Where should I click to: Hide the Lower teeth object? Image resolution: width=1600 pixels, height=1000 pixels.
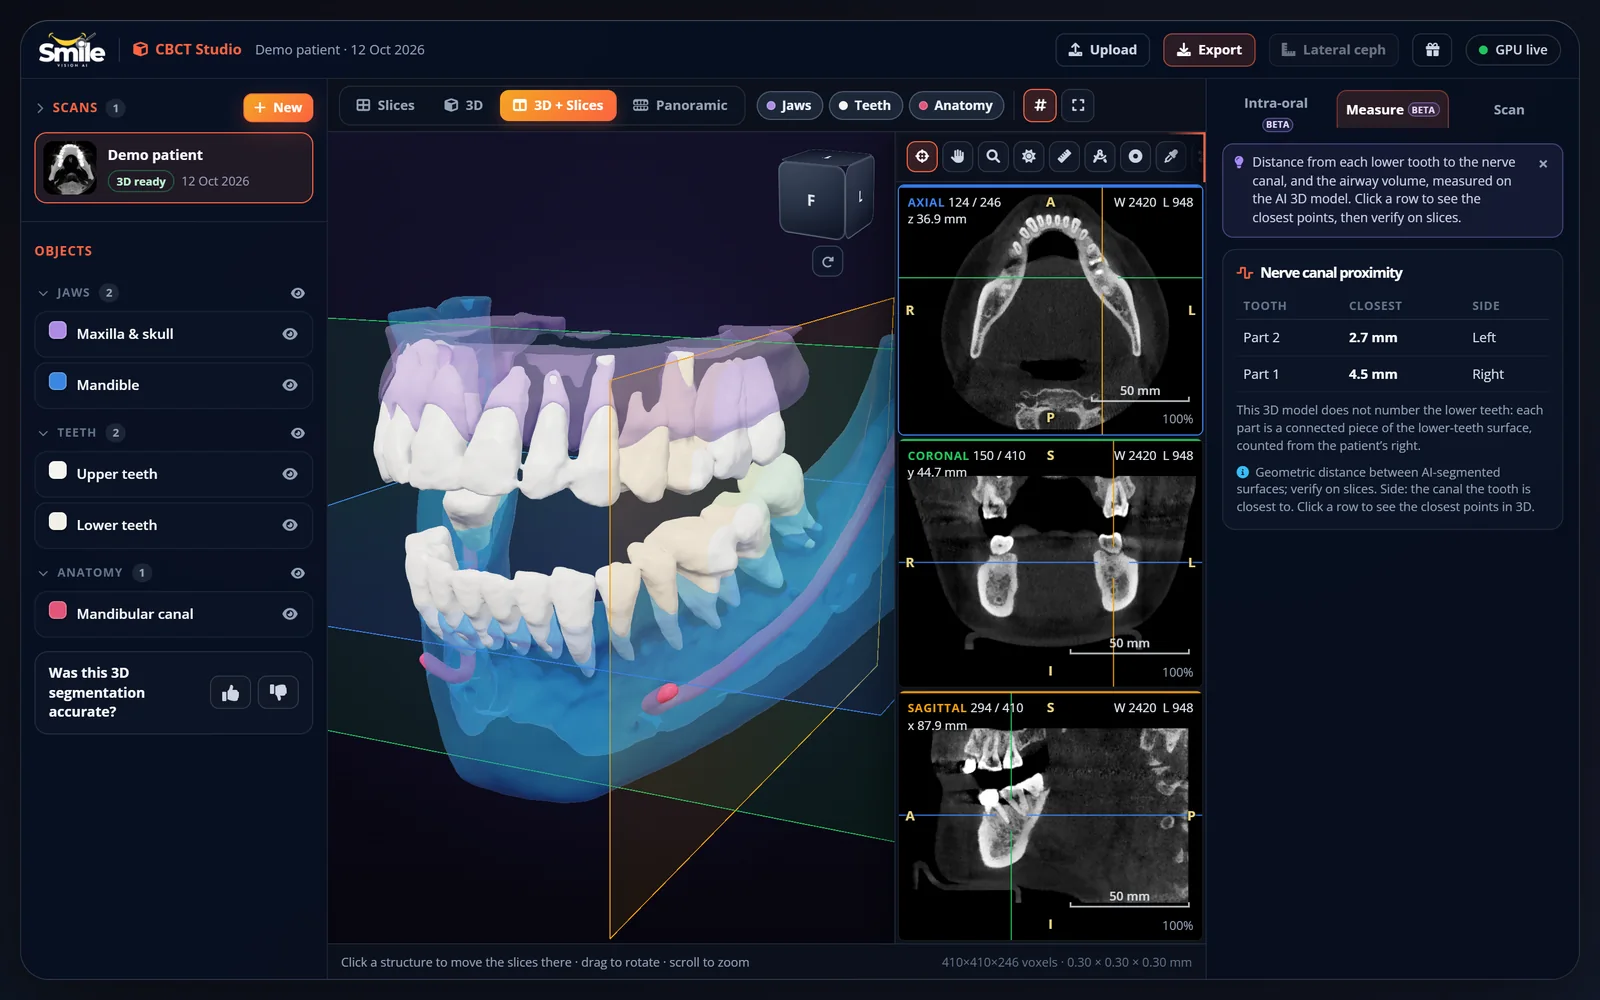click(x=290, y=525)
